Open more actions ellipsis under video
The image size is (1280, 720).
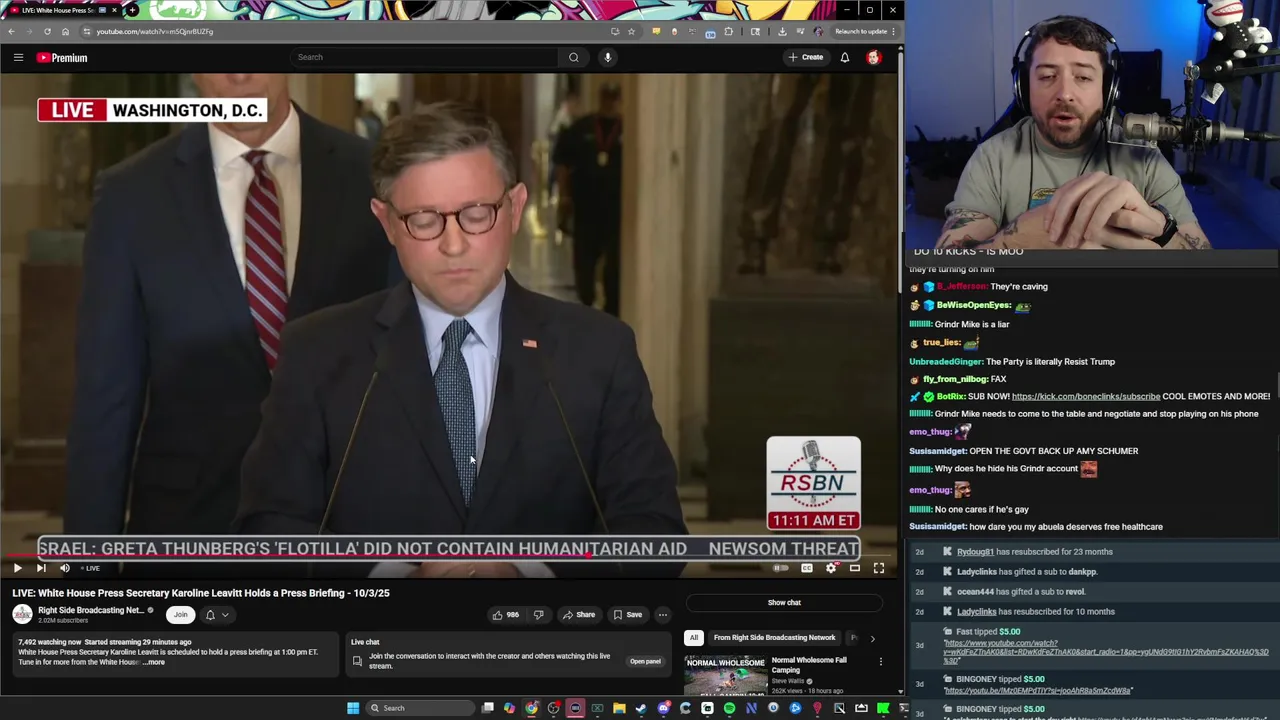(x=662, y=615)
